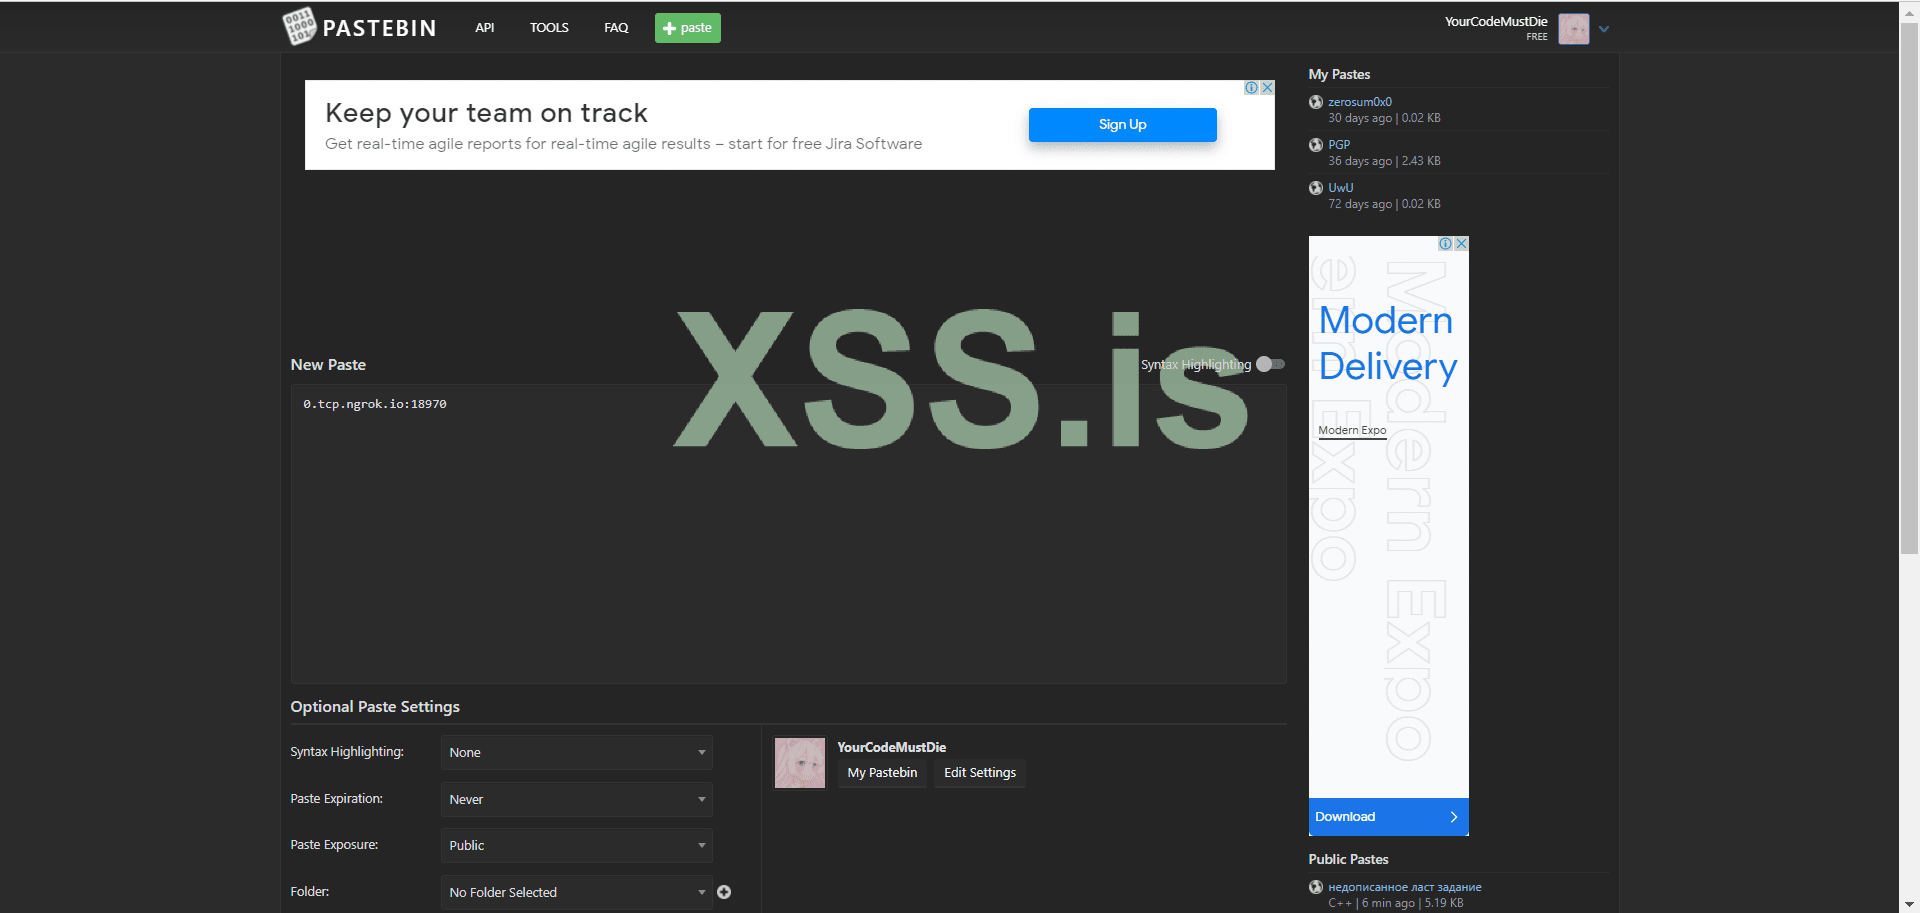1920x913 pixels.
Task: Open the UwU paste link
Action: point(1341,188)
